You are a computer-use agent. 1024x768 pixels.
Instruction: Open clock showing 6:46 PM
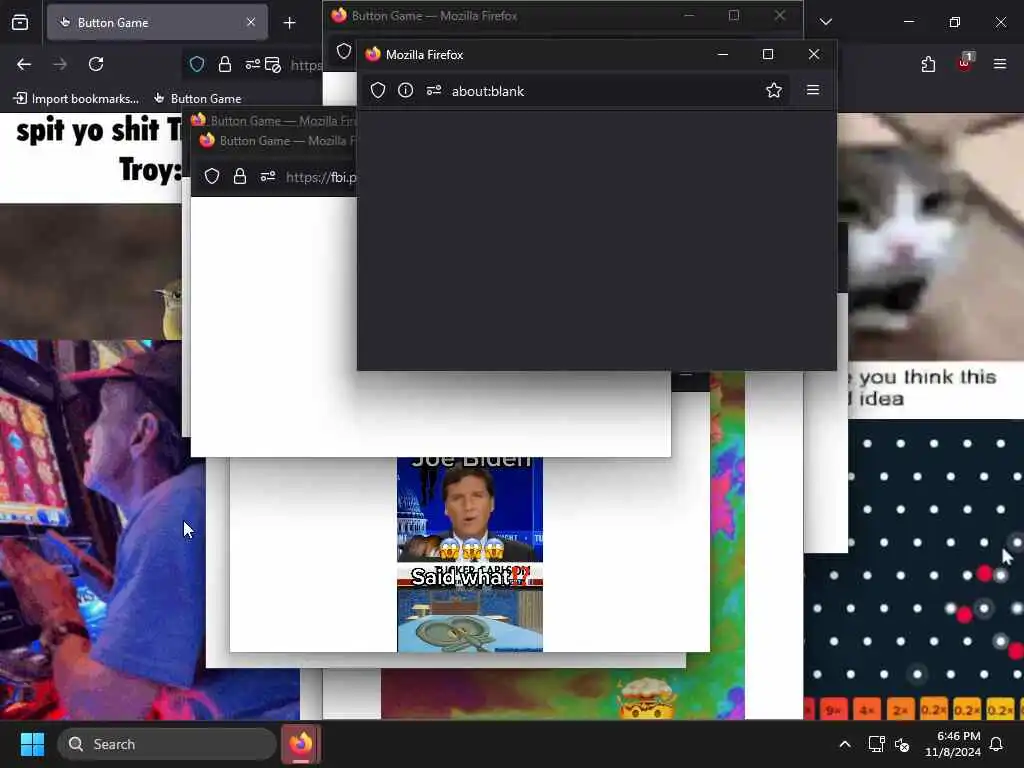click(953, 744)
